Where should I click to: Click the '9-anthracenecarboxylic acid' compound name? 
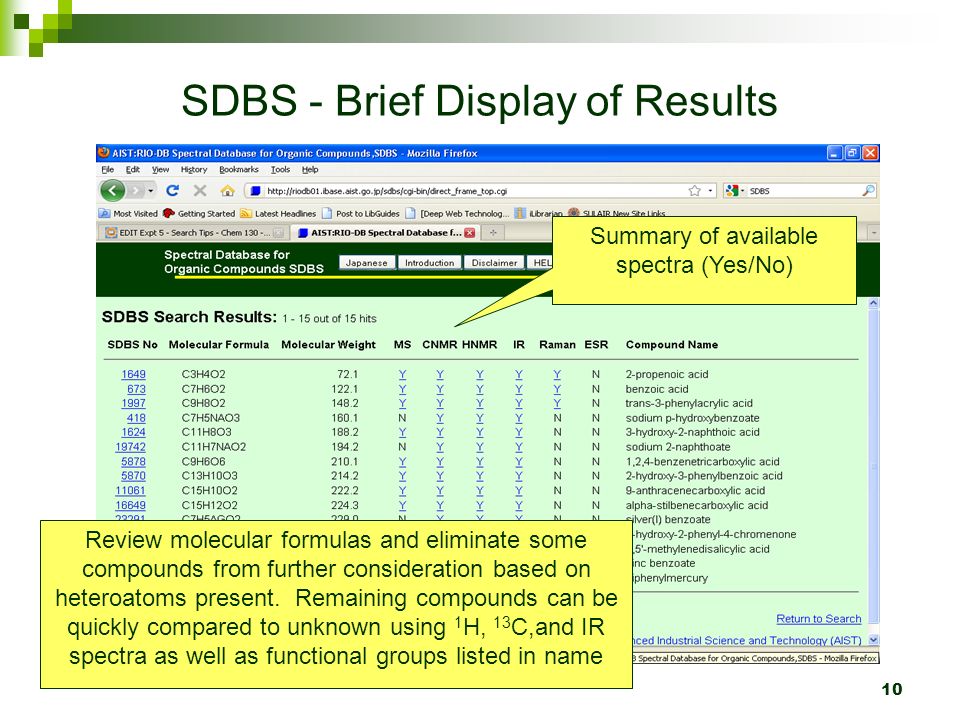pos(695,490)
